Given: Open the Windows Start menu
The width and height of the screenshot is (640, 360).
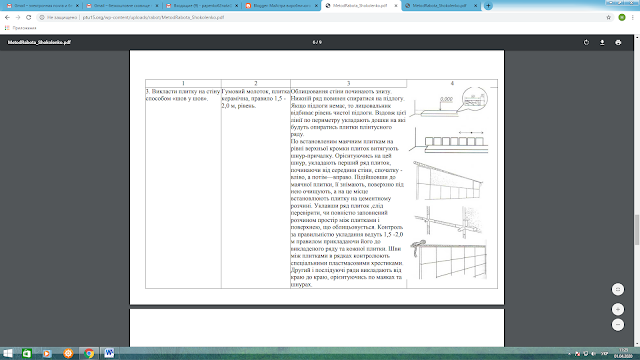Looking at the screenshot, I should click(7, 353).
